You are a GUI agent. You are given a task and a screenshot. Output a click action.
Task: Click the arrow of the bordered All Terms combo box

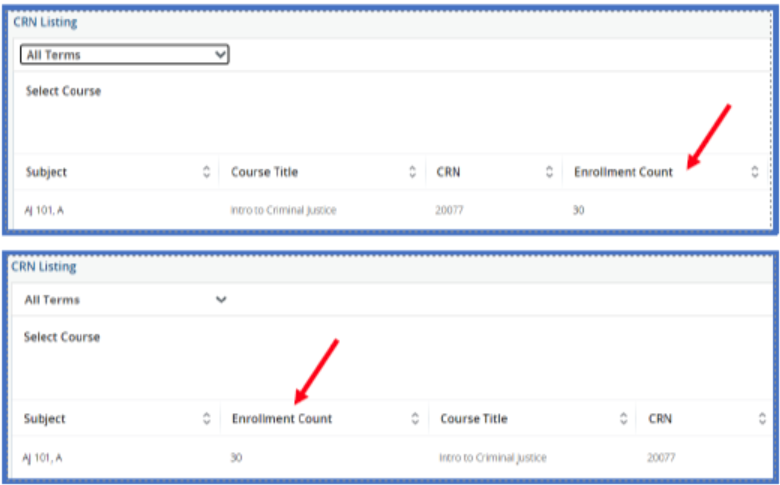(x=220, y=55)
